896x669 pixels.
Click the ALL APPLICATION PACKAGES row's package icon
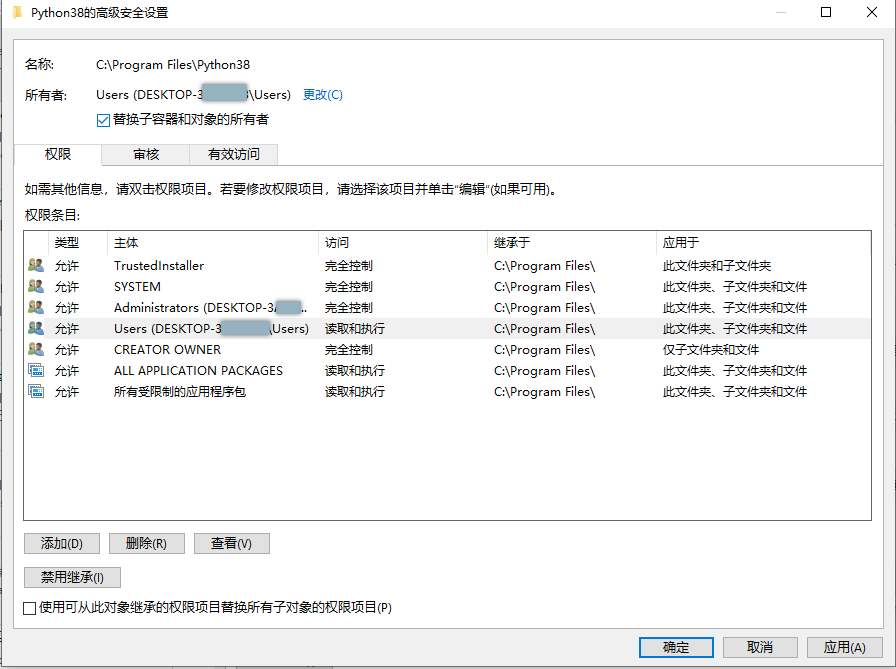(x=36, y=371)
